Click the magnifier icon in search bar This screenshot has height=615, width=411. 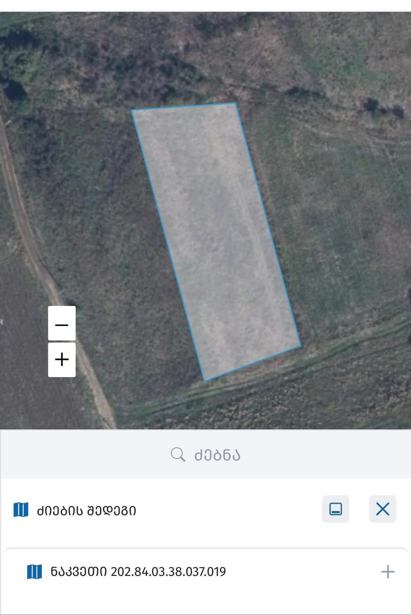[178, 455]
